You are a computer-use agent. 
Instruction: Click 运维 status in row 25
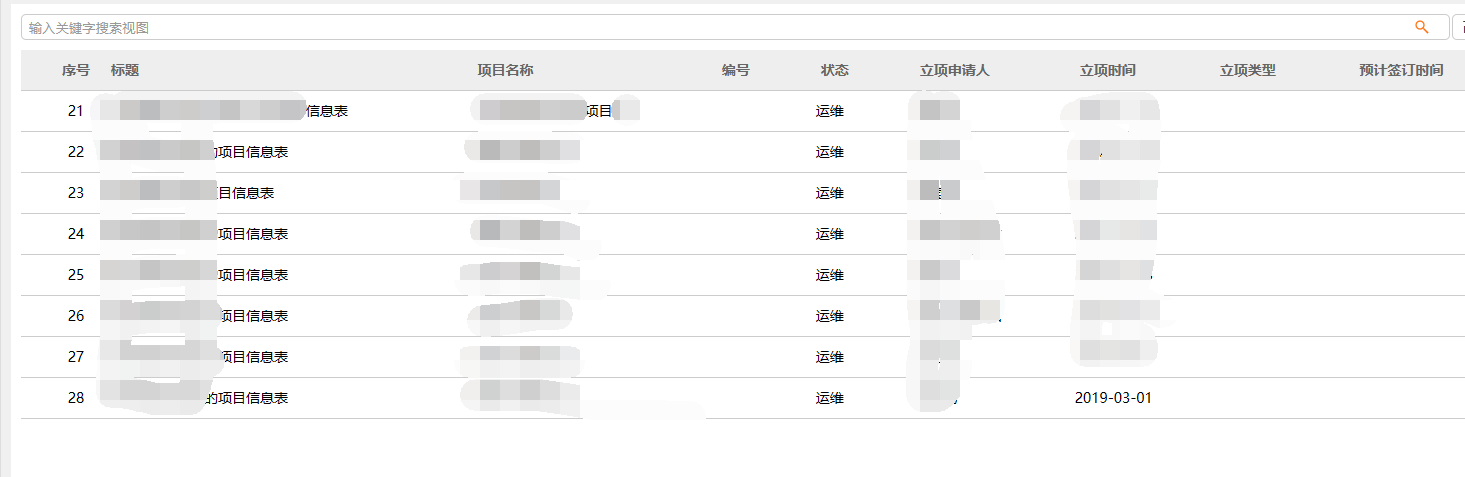tap(830, 276)
